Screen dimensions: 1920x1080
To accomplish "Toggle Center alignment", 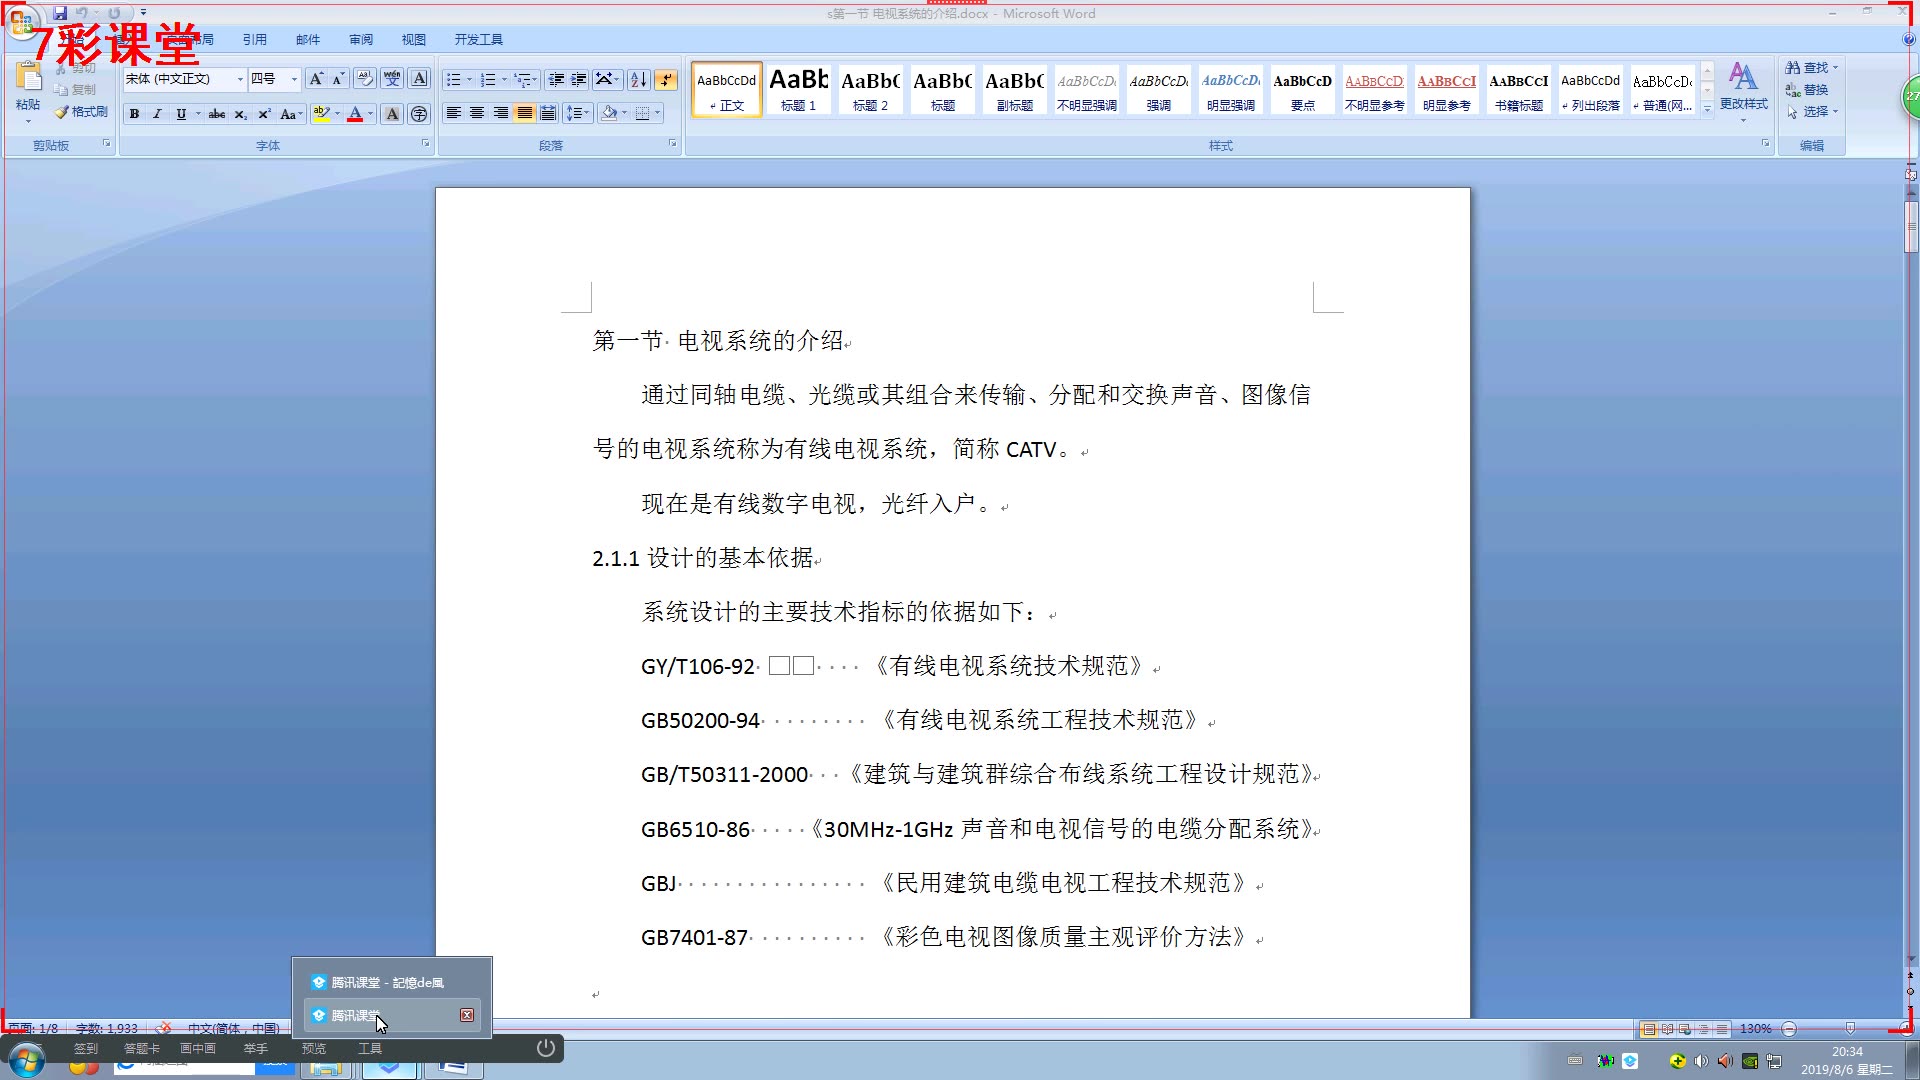I will [477, 113].
